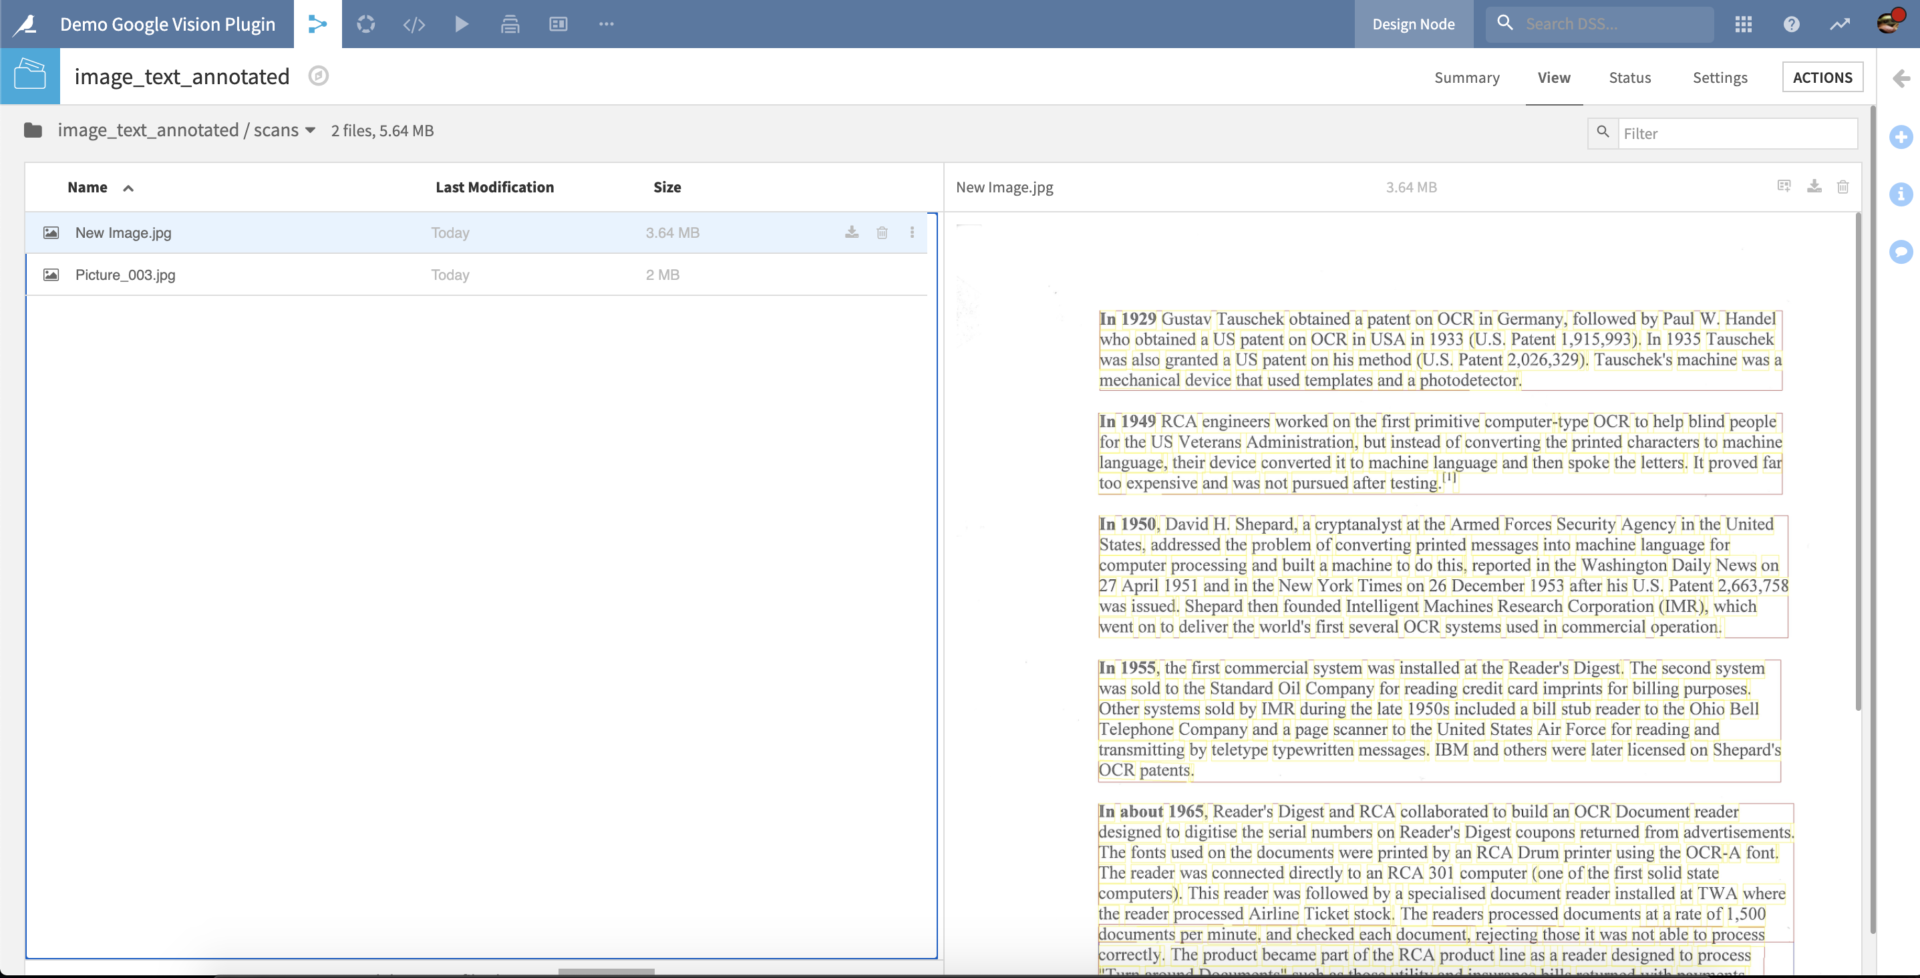
Task: Open the Flow icon in top navigation
Action: coord(317,24)
